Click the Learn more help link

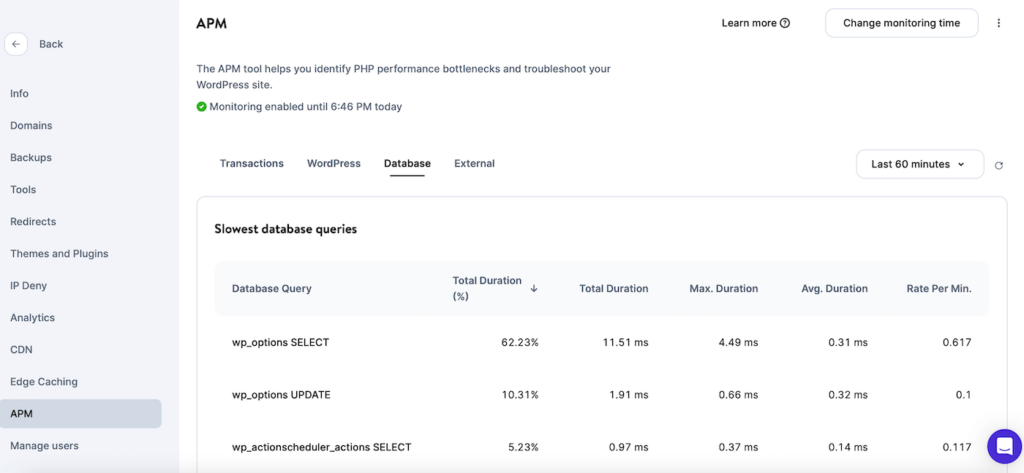click(x=755, y=23)
